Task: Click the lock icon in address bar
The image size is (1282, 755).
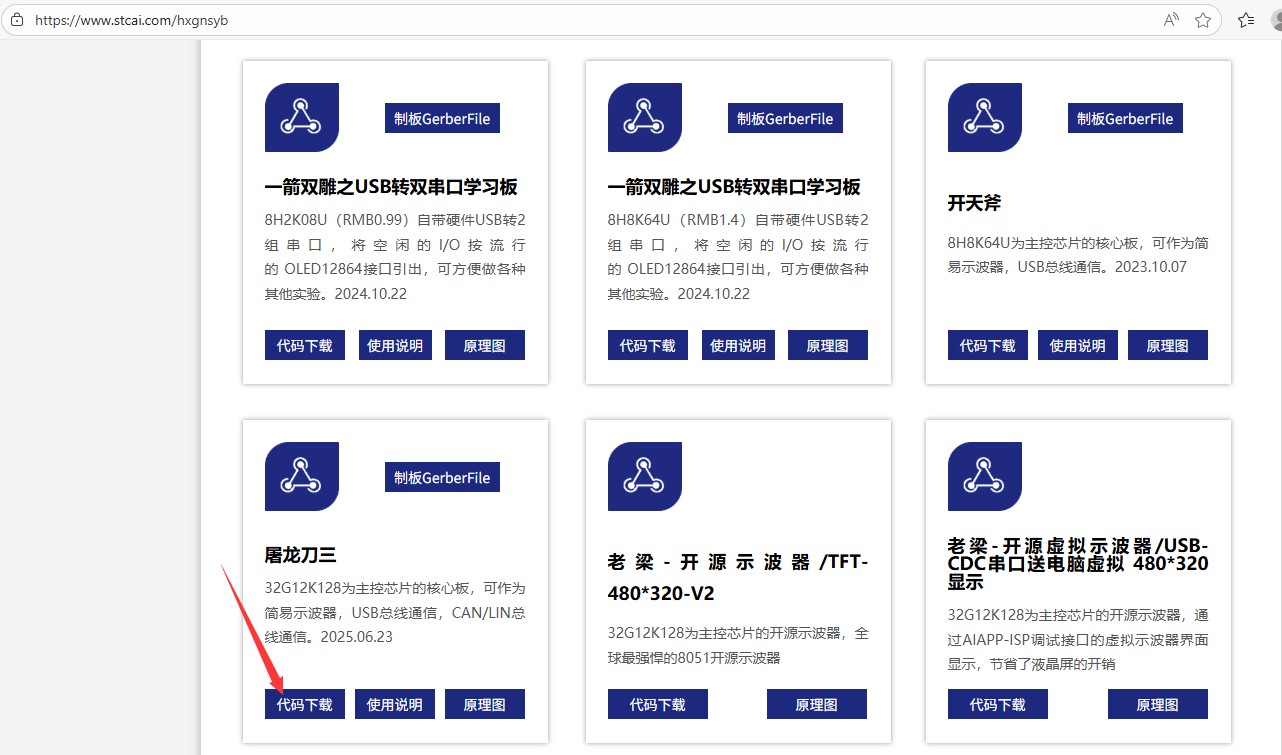Action: [x=17, y=19]
